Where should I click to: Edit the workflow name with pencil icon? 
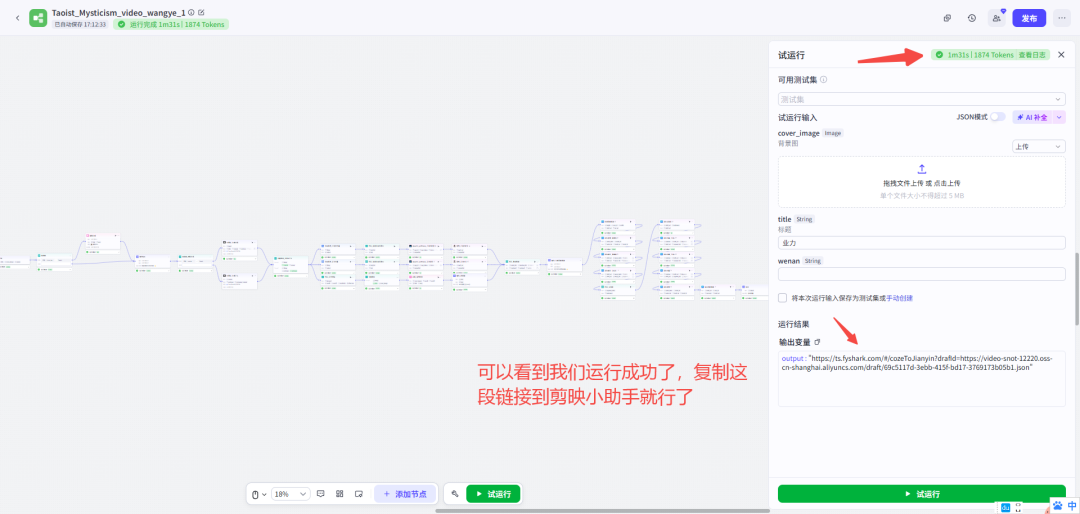coord(201,12)
